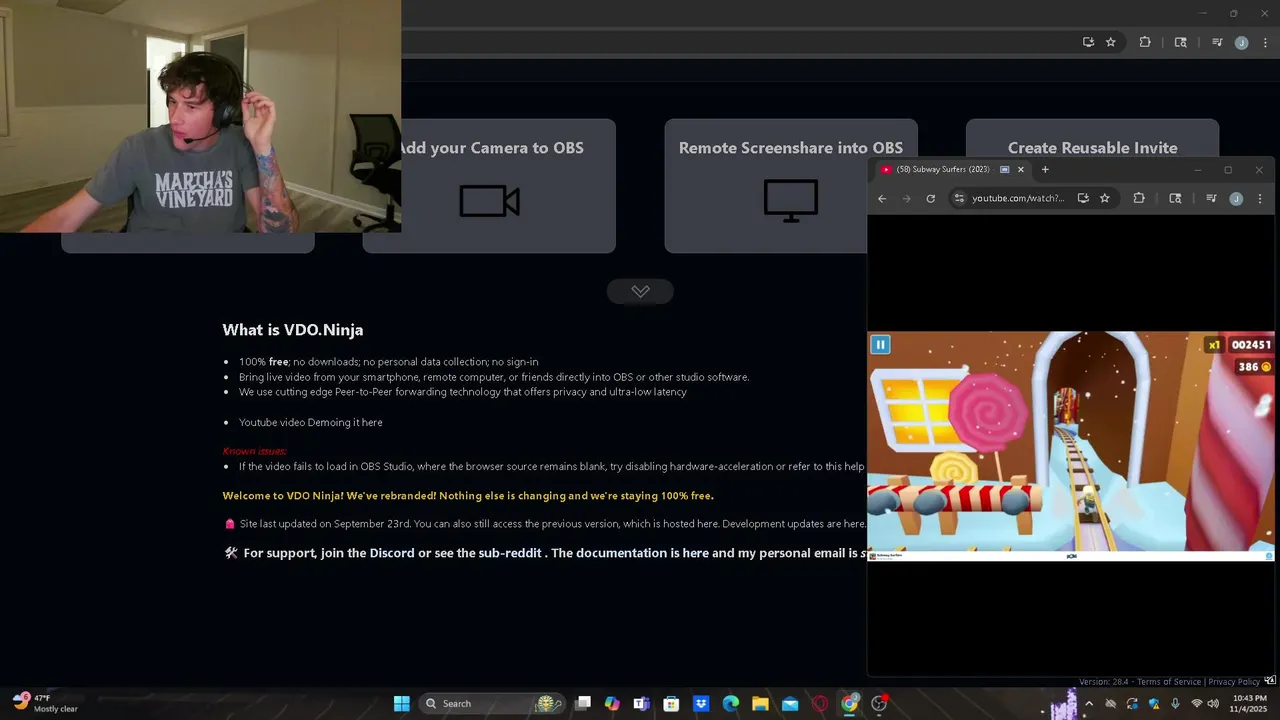This screenshot has width=1280, height=720.
Task: Open File Explorer from the taskbar
Action: (x=760, y=704)
